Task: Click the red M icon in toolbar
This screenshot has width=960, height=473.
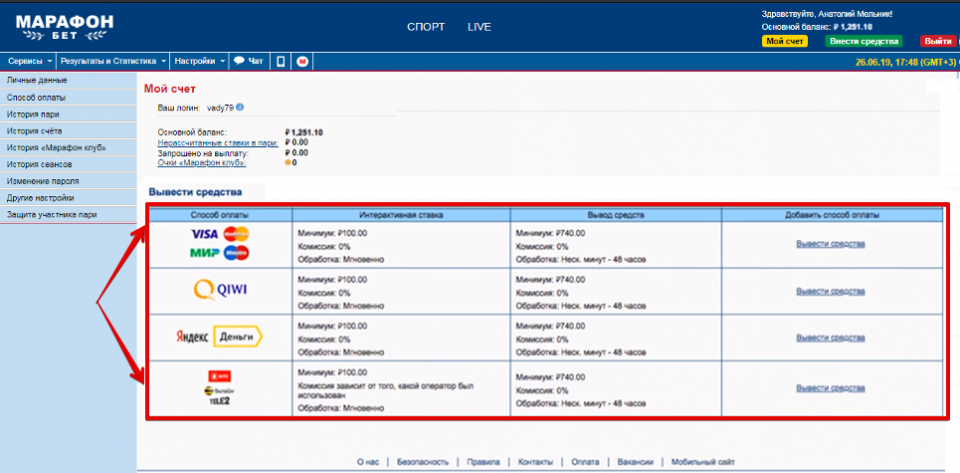Action: coord(302,61)
